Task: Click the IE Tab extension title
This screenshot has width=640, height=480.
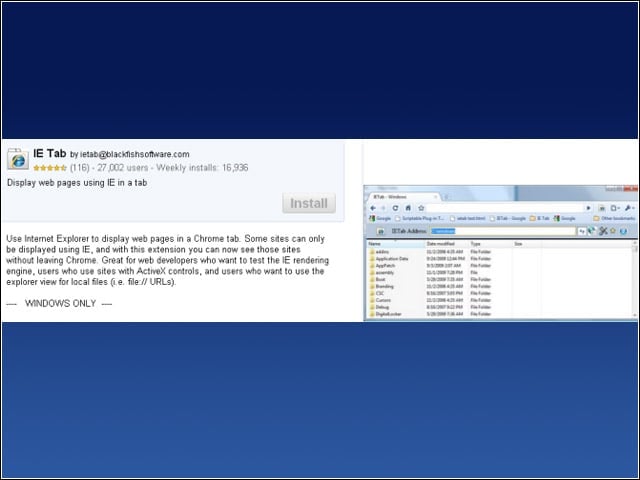Action: click(x=50, y=153)
